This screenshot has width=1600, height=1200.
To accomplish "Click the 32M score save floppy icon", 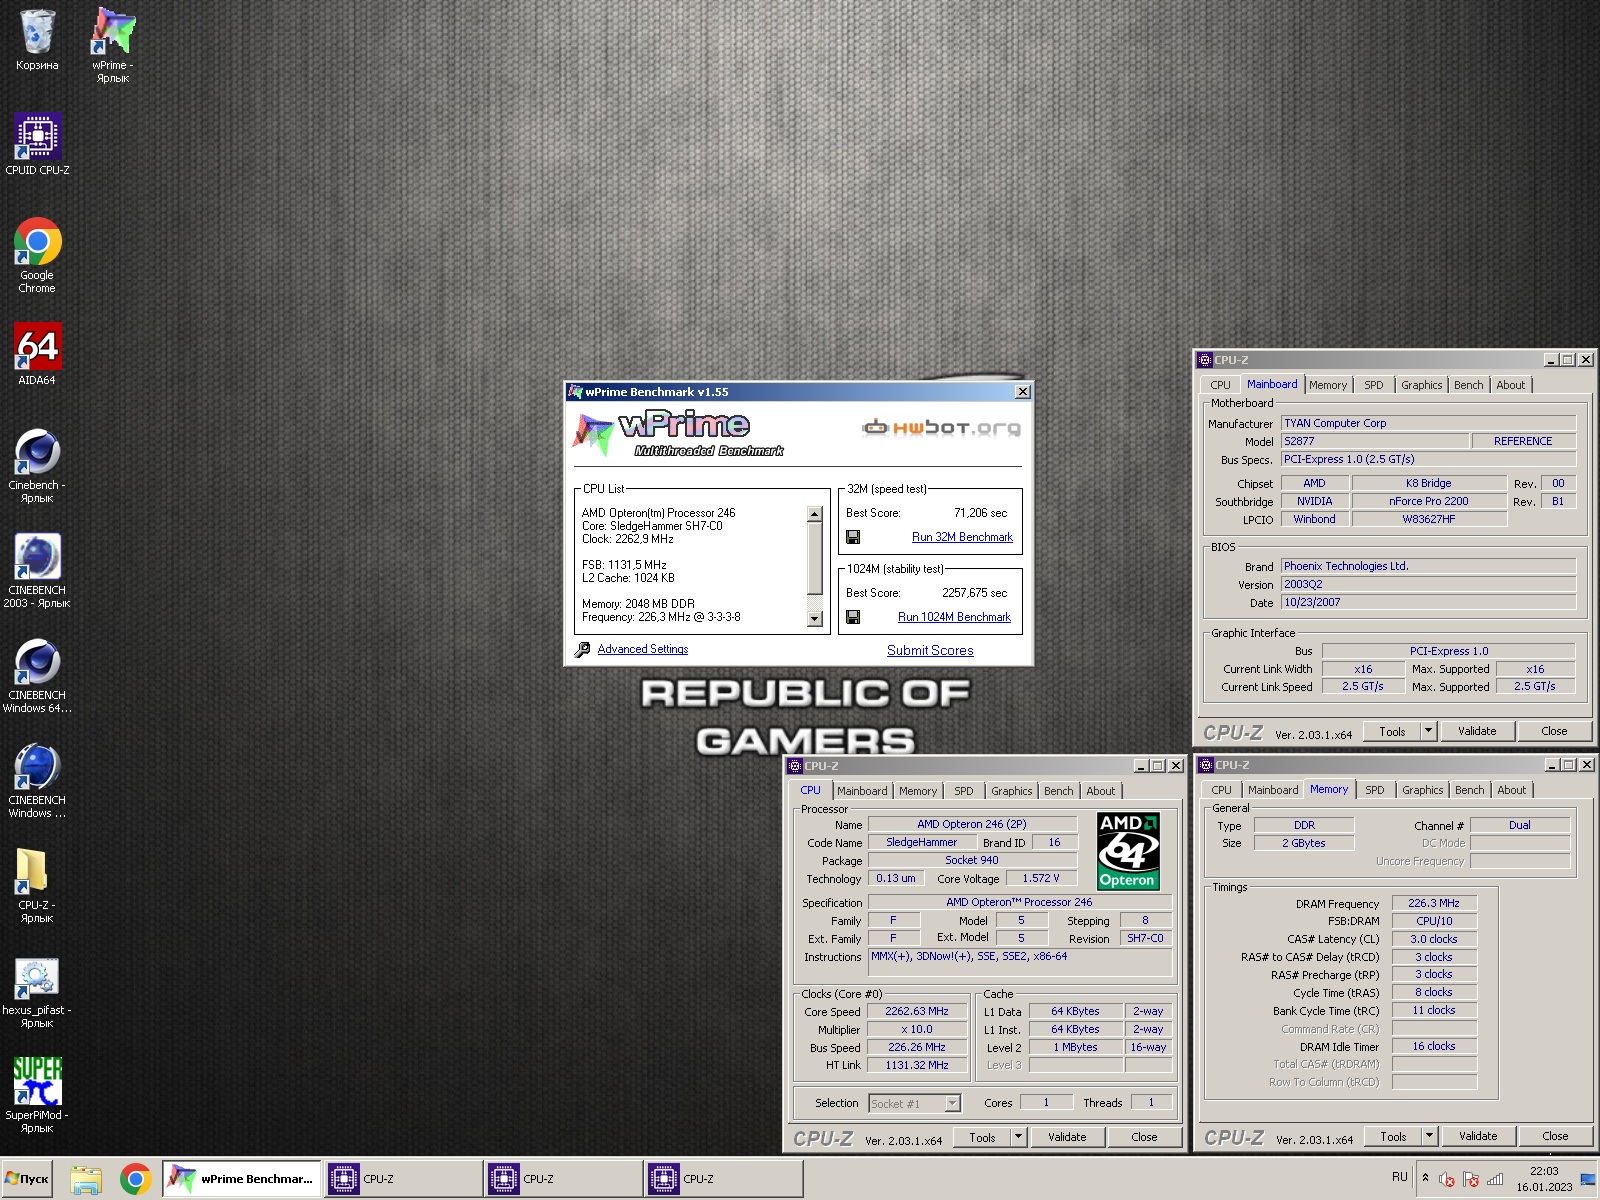I will tap(853, 537).
